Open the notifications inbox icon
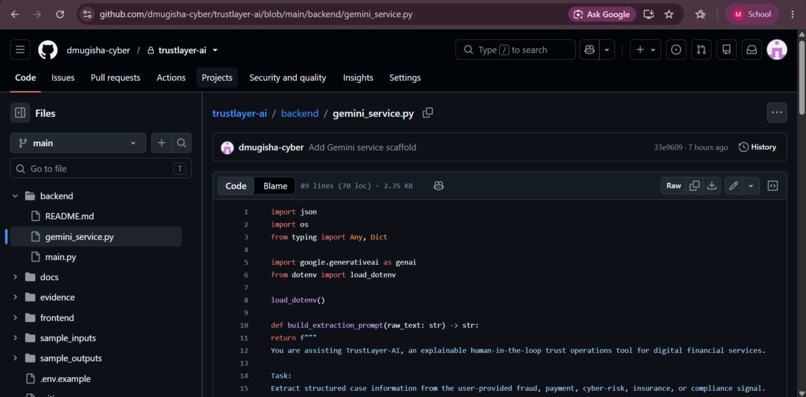The height and width of the screenshot is (397, 806). click(x=752, y=50)
